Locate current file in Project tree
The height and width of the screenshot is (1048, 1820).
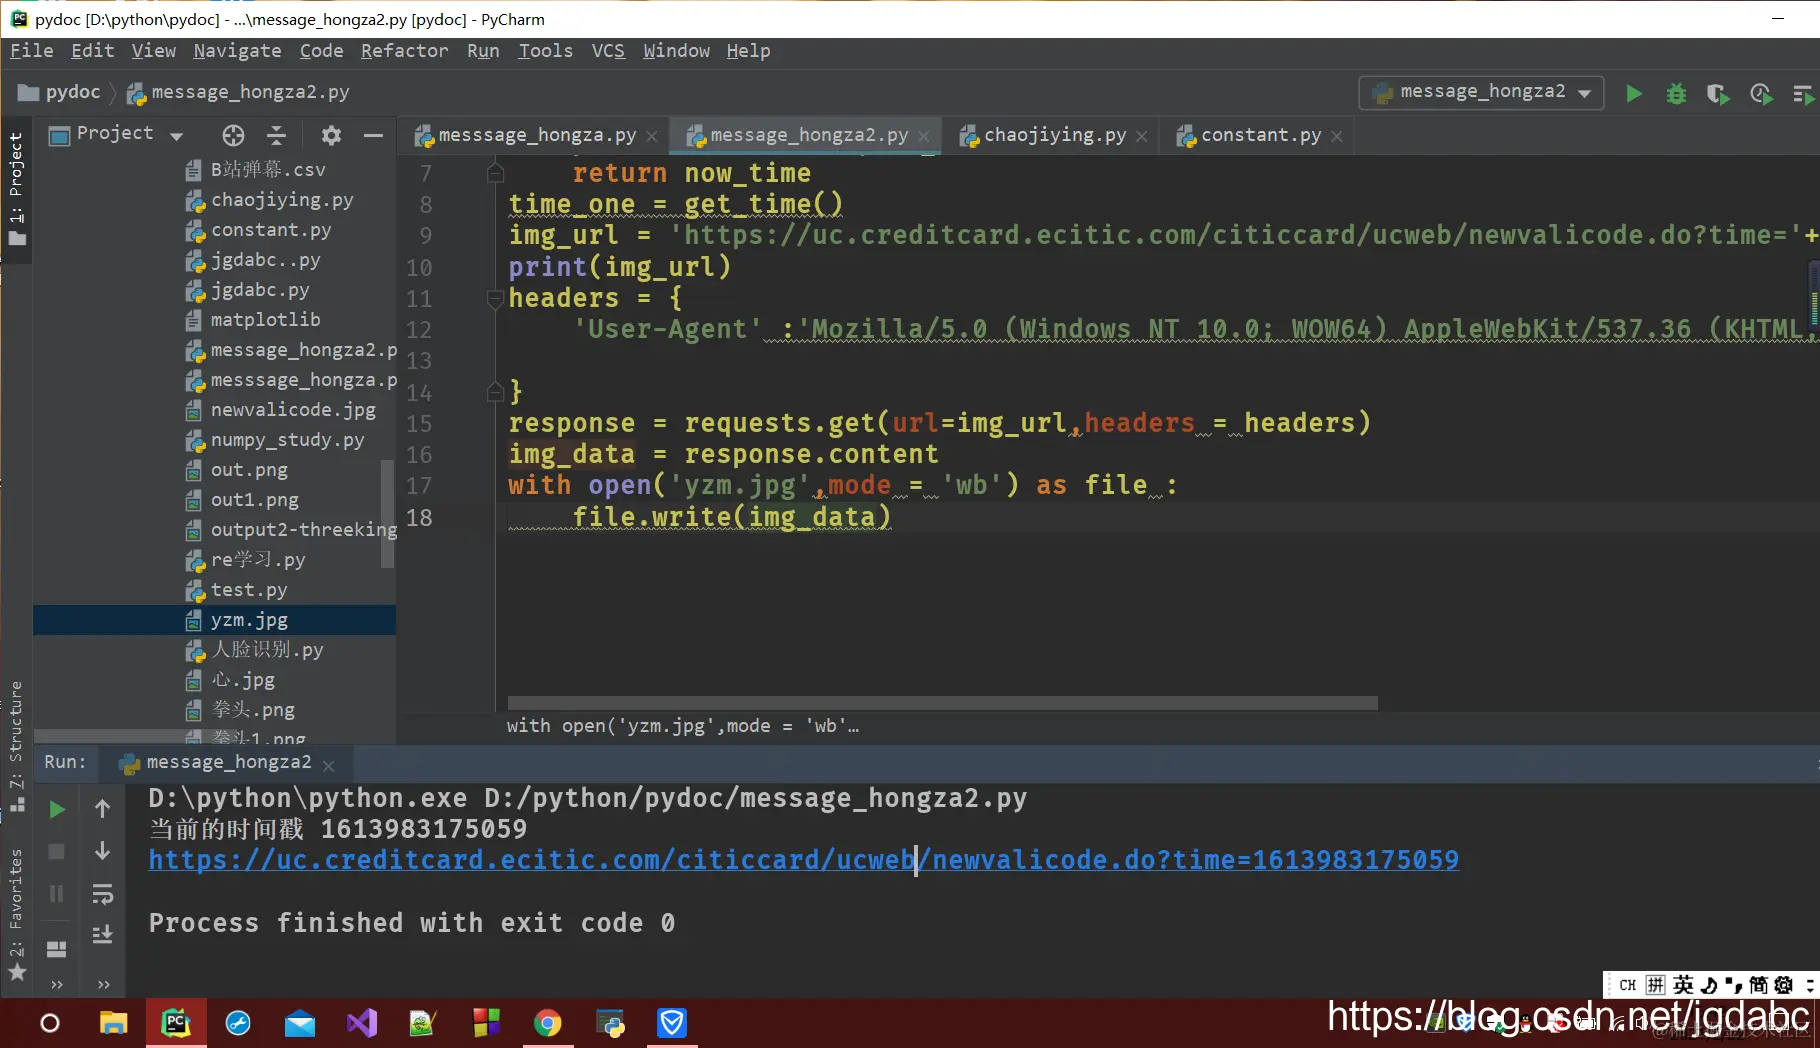(x=233, y=135)
